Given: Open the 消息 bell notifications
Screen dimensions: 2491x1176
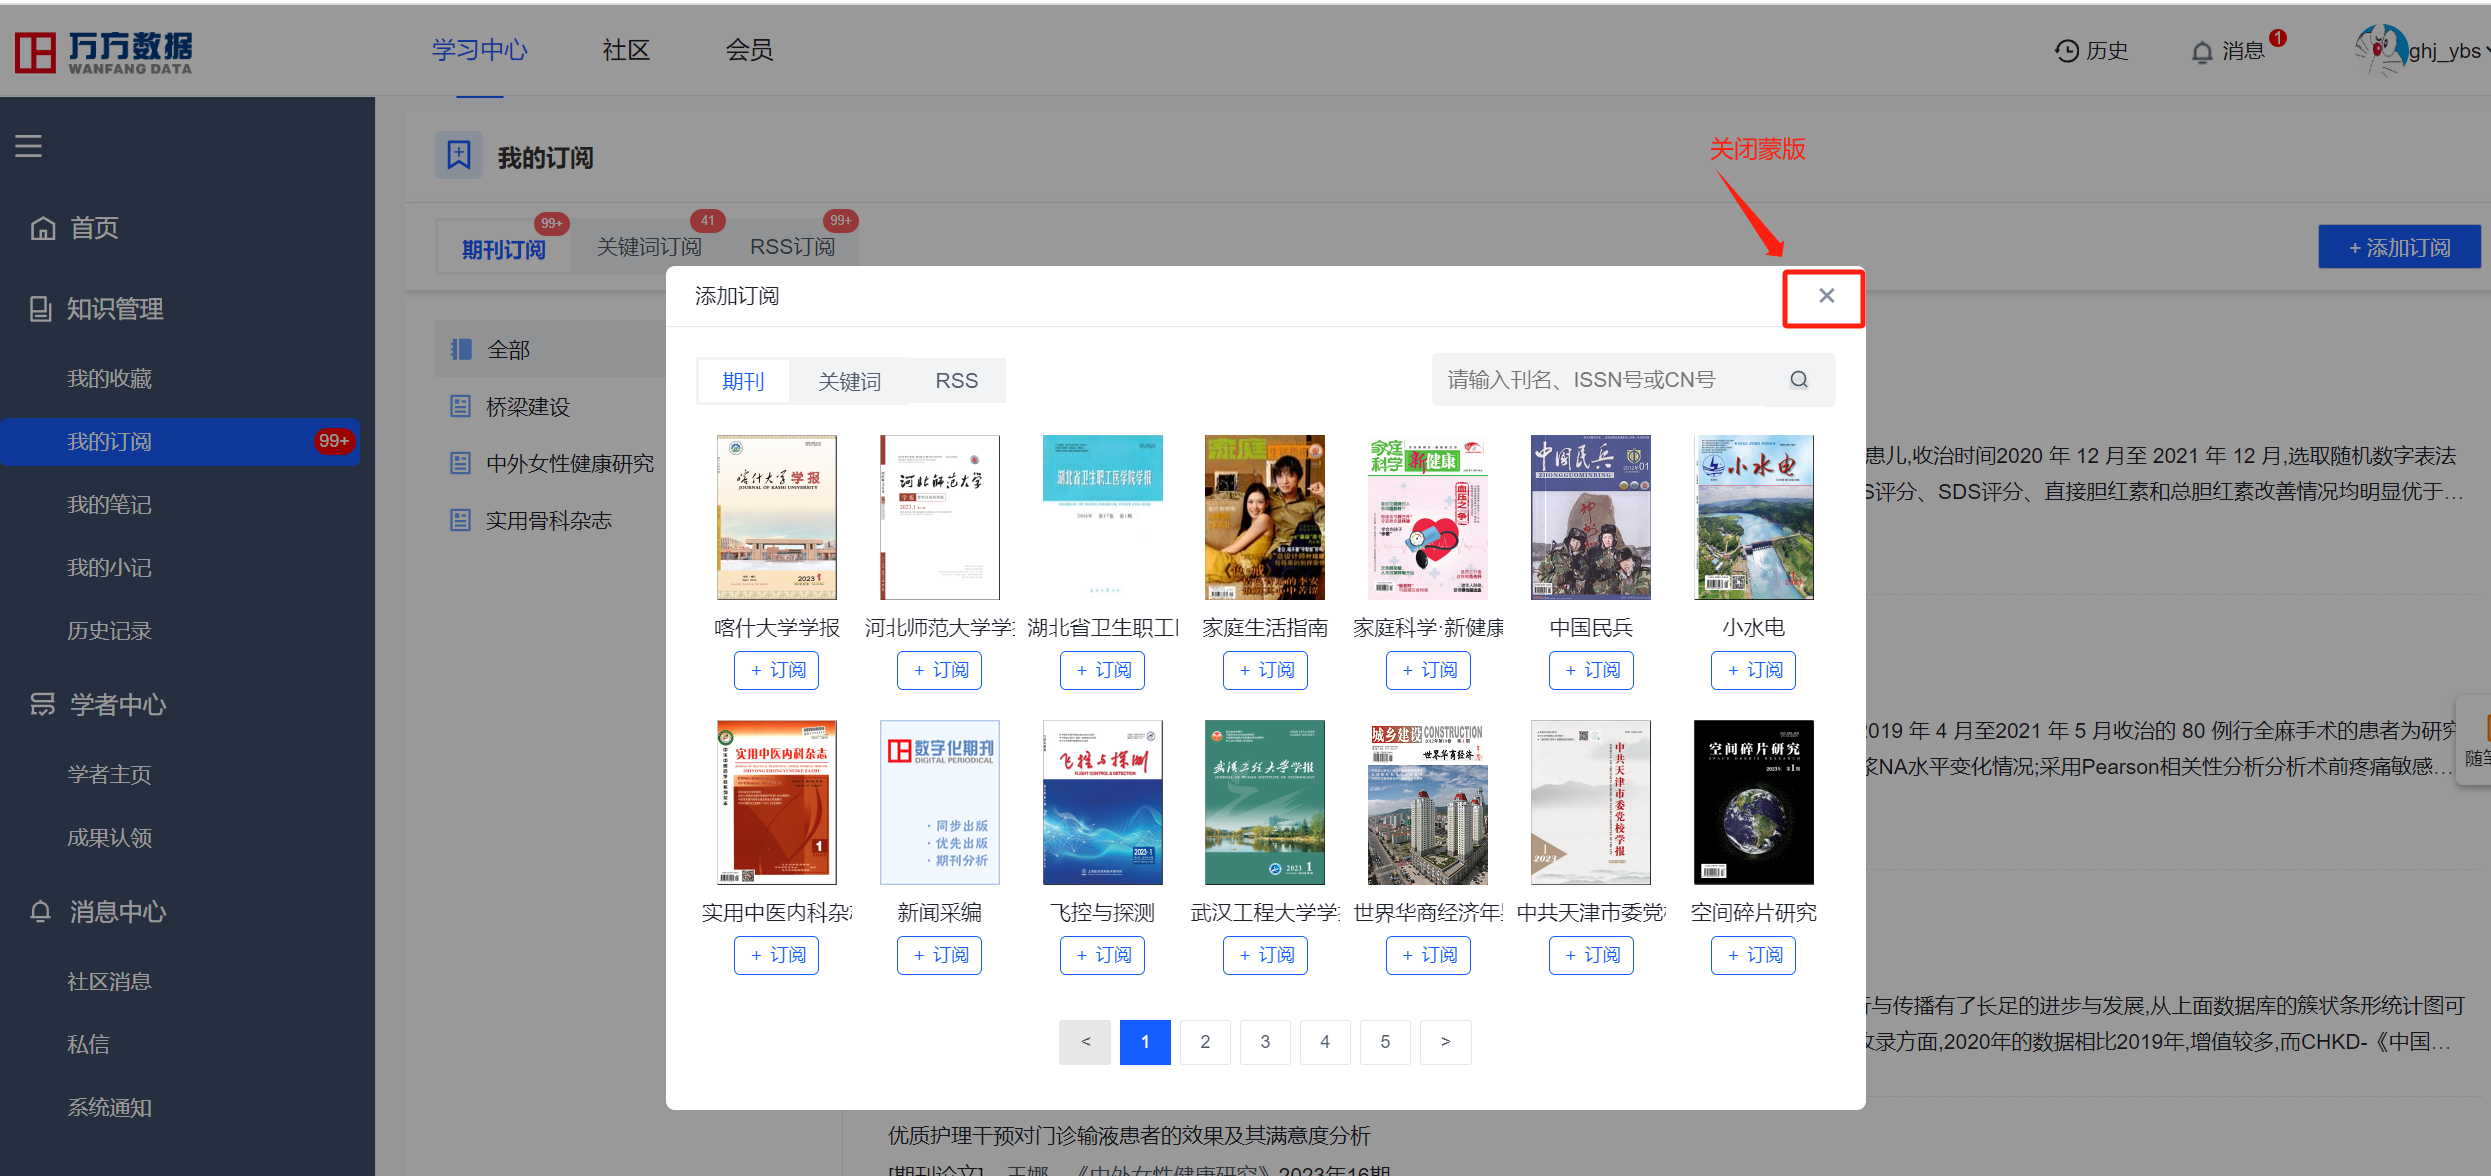Looking at the screenshot, I should (2202, 51).
